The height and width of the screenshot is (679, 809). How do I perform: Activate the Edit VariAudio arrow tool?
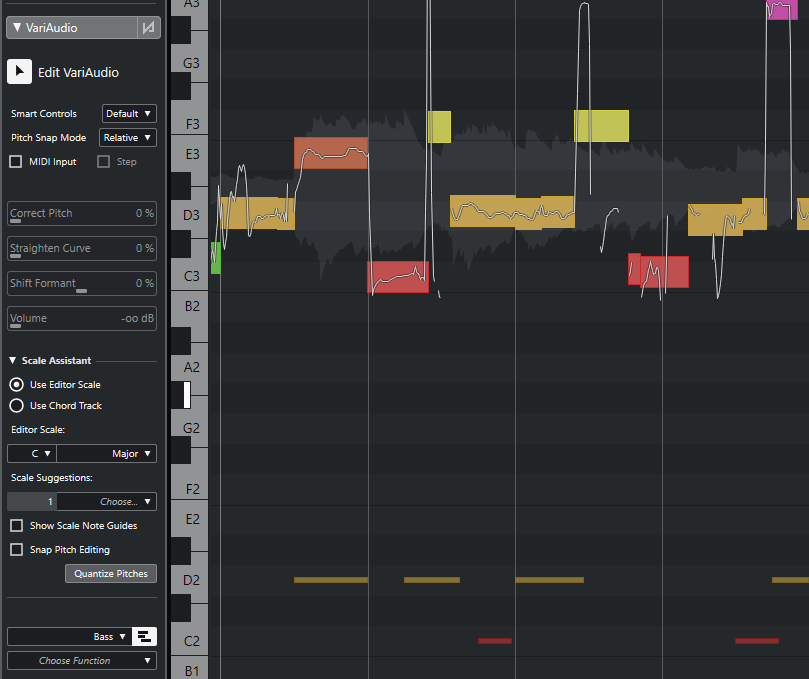point(19,72)
